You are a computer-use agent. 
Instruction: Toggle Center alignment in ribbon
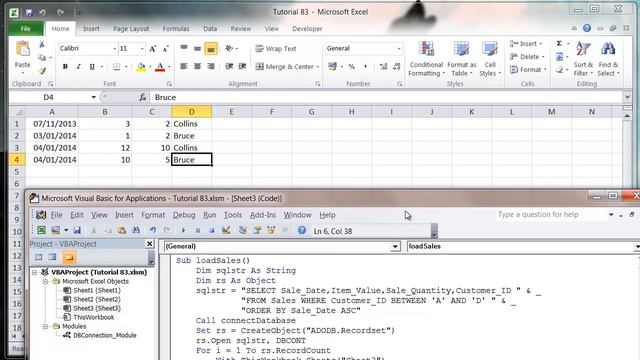(198, 66)
